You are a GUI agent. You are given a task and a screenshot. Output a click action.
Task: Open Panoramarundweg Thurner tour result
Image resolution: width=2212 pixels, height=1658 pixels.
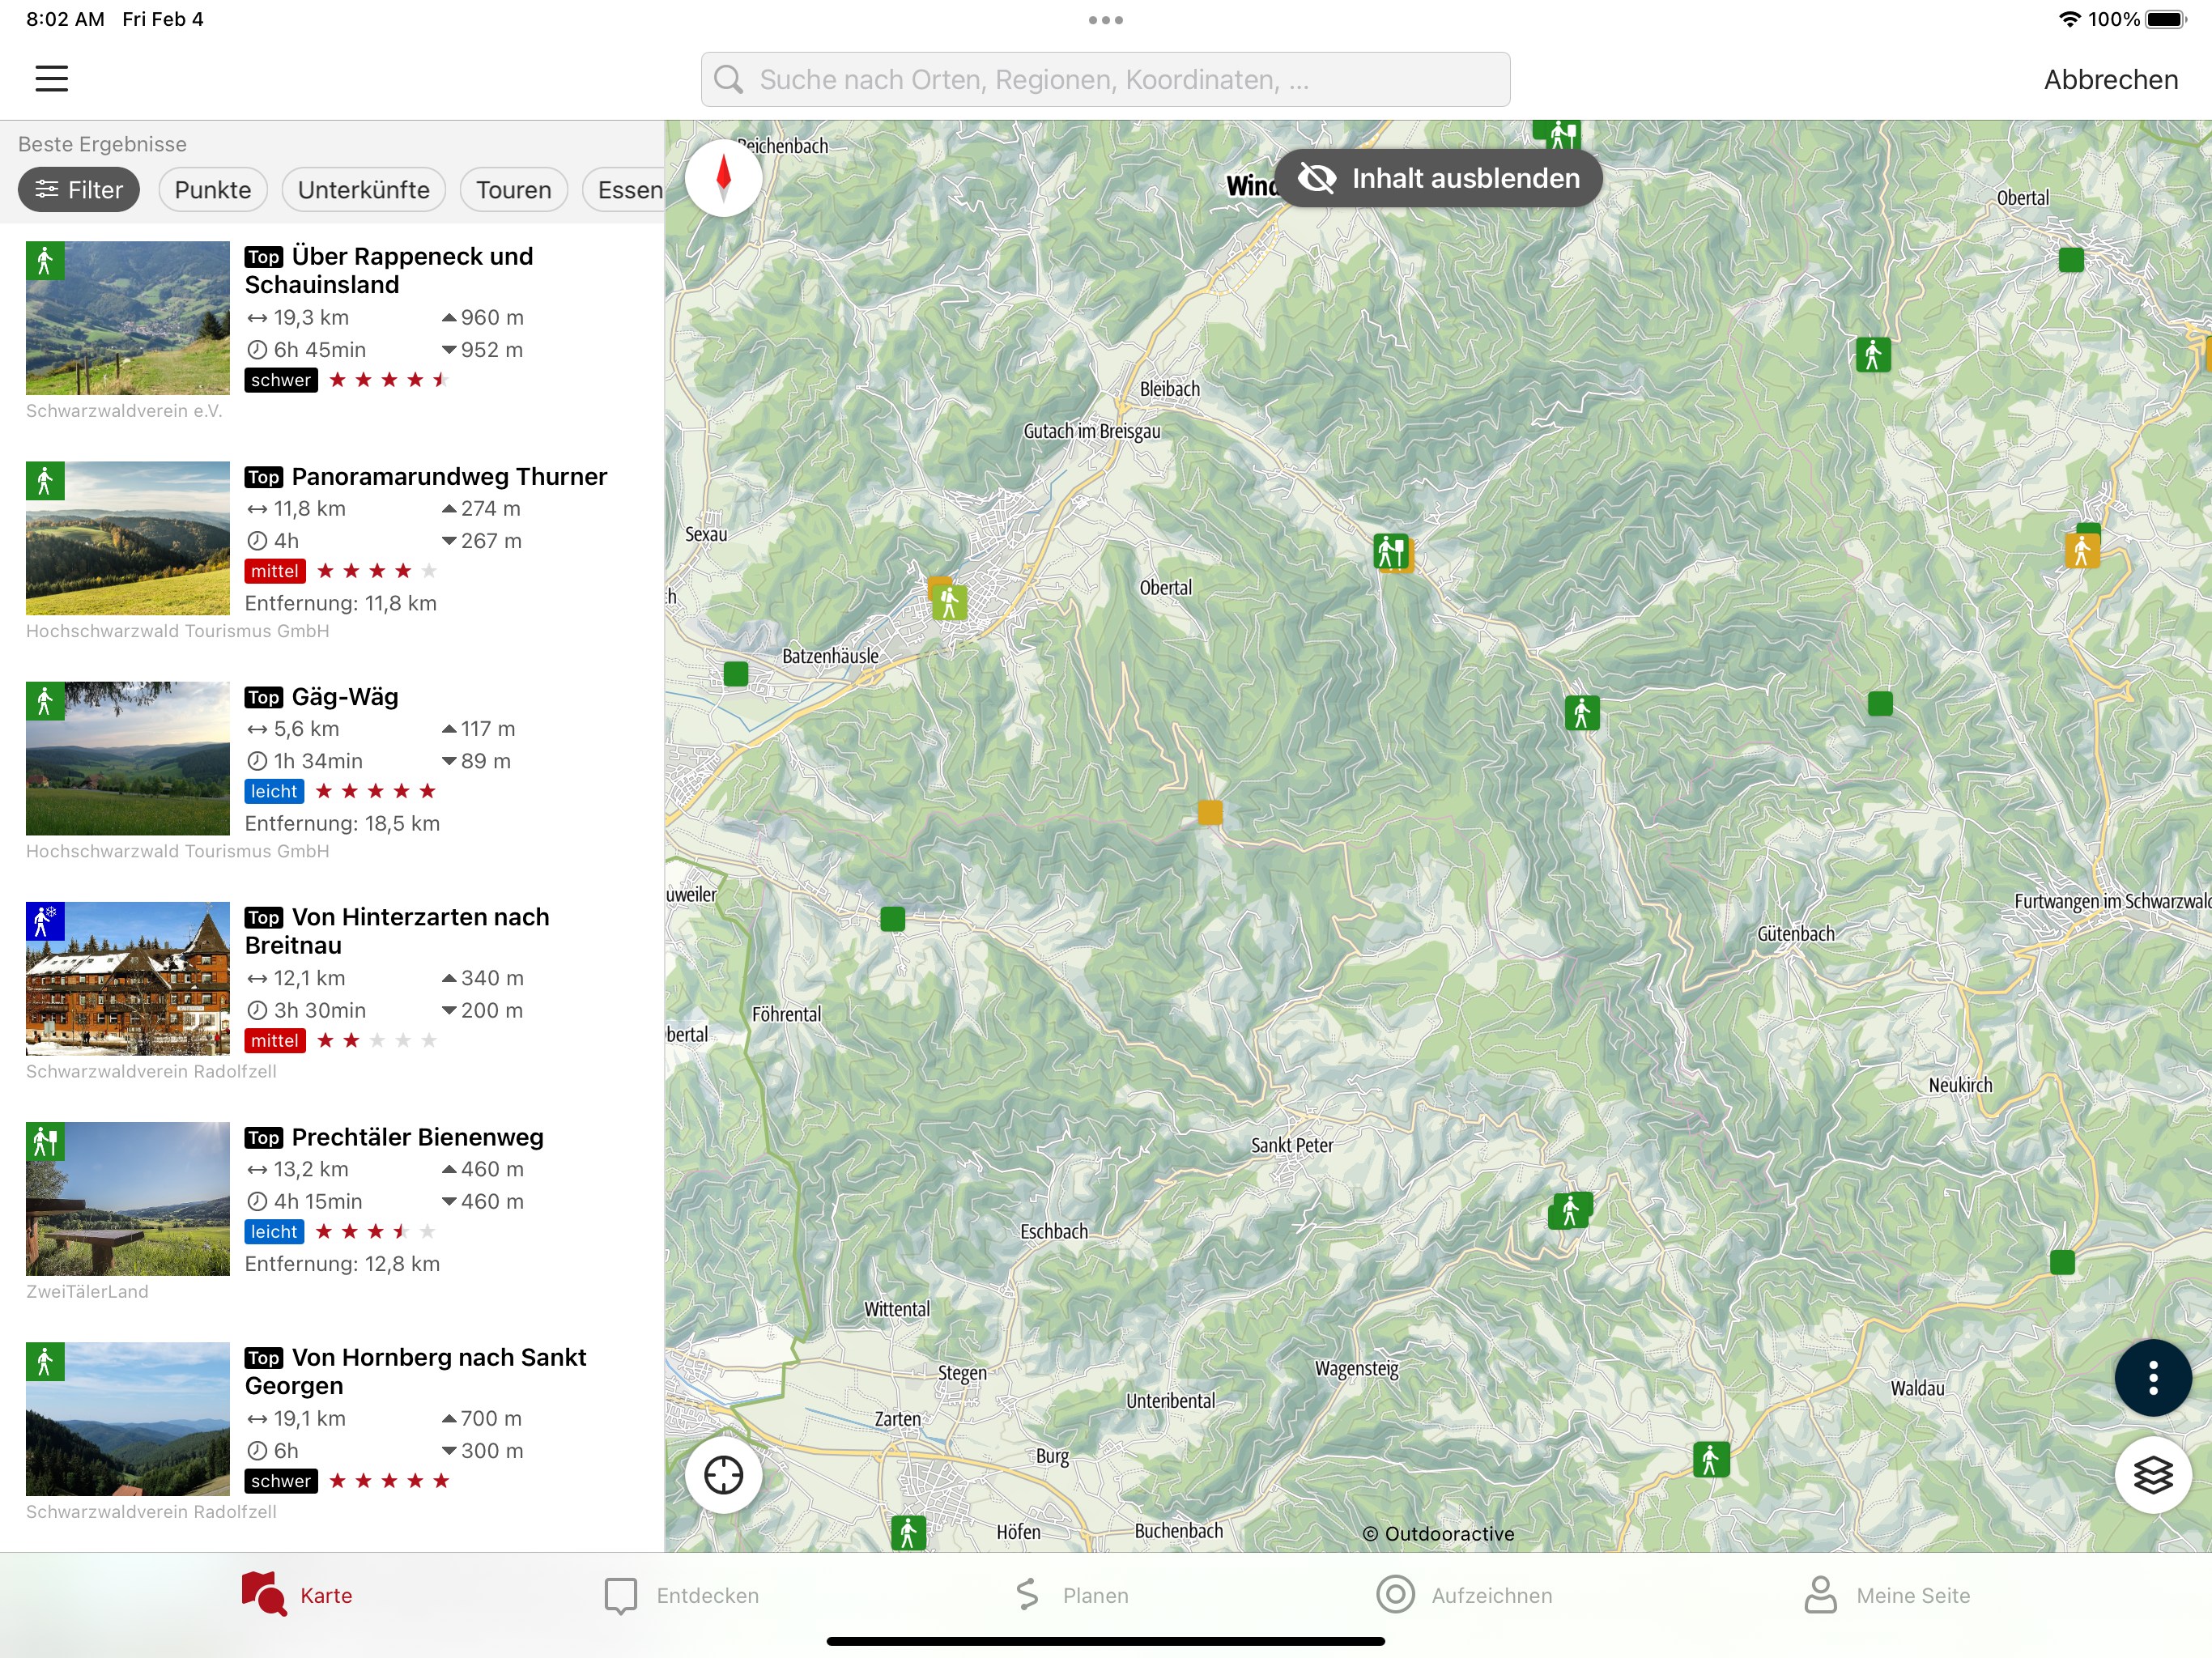pos(449,477)
